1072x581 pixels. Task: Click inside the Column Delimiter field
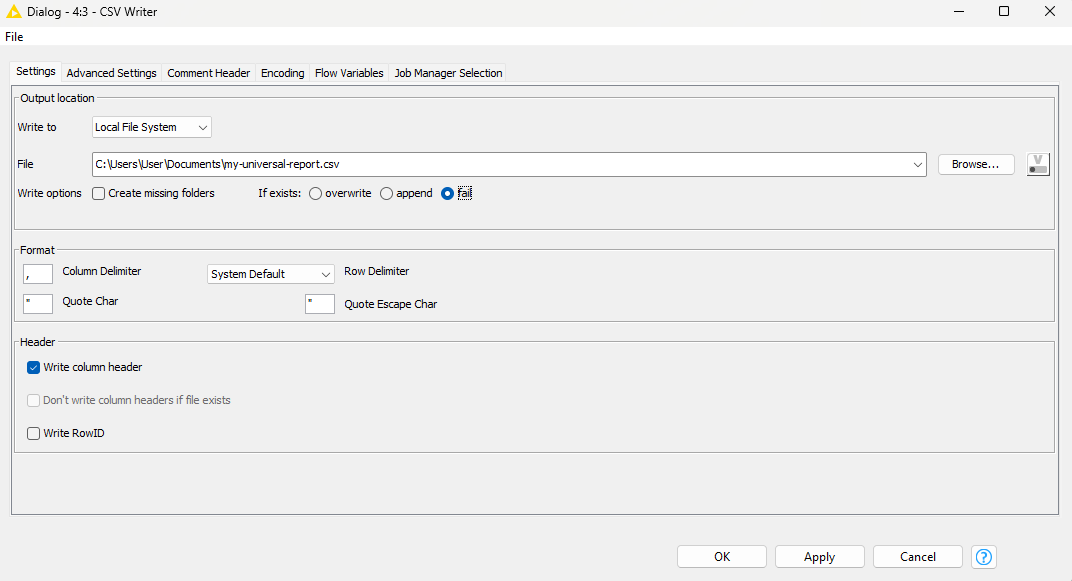(38, 274)
